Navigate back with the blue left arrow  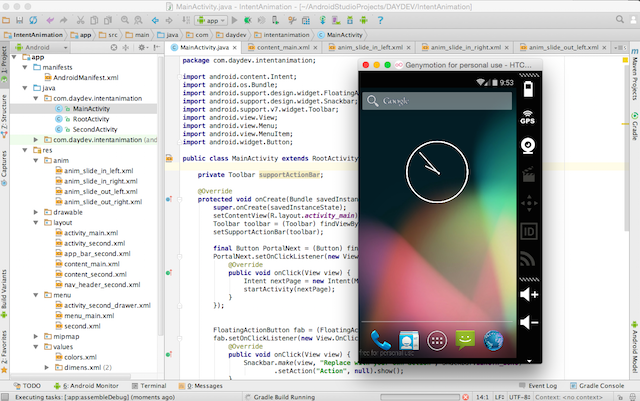(x=155, y=20)
